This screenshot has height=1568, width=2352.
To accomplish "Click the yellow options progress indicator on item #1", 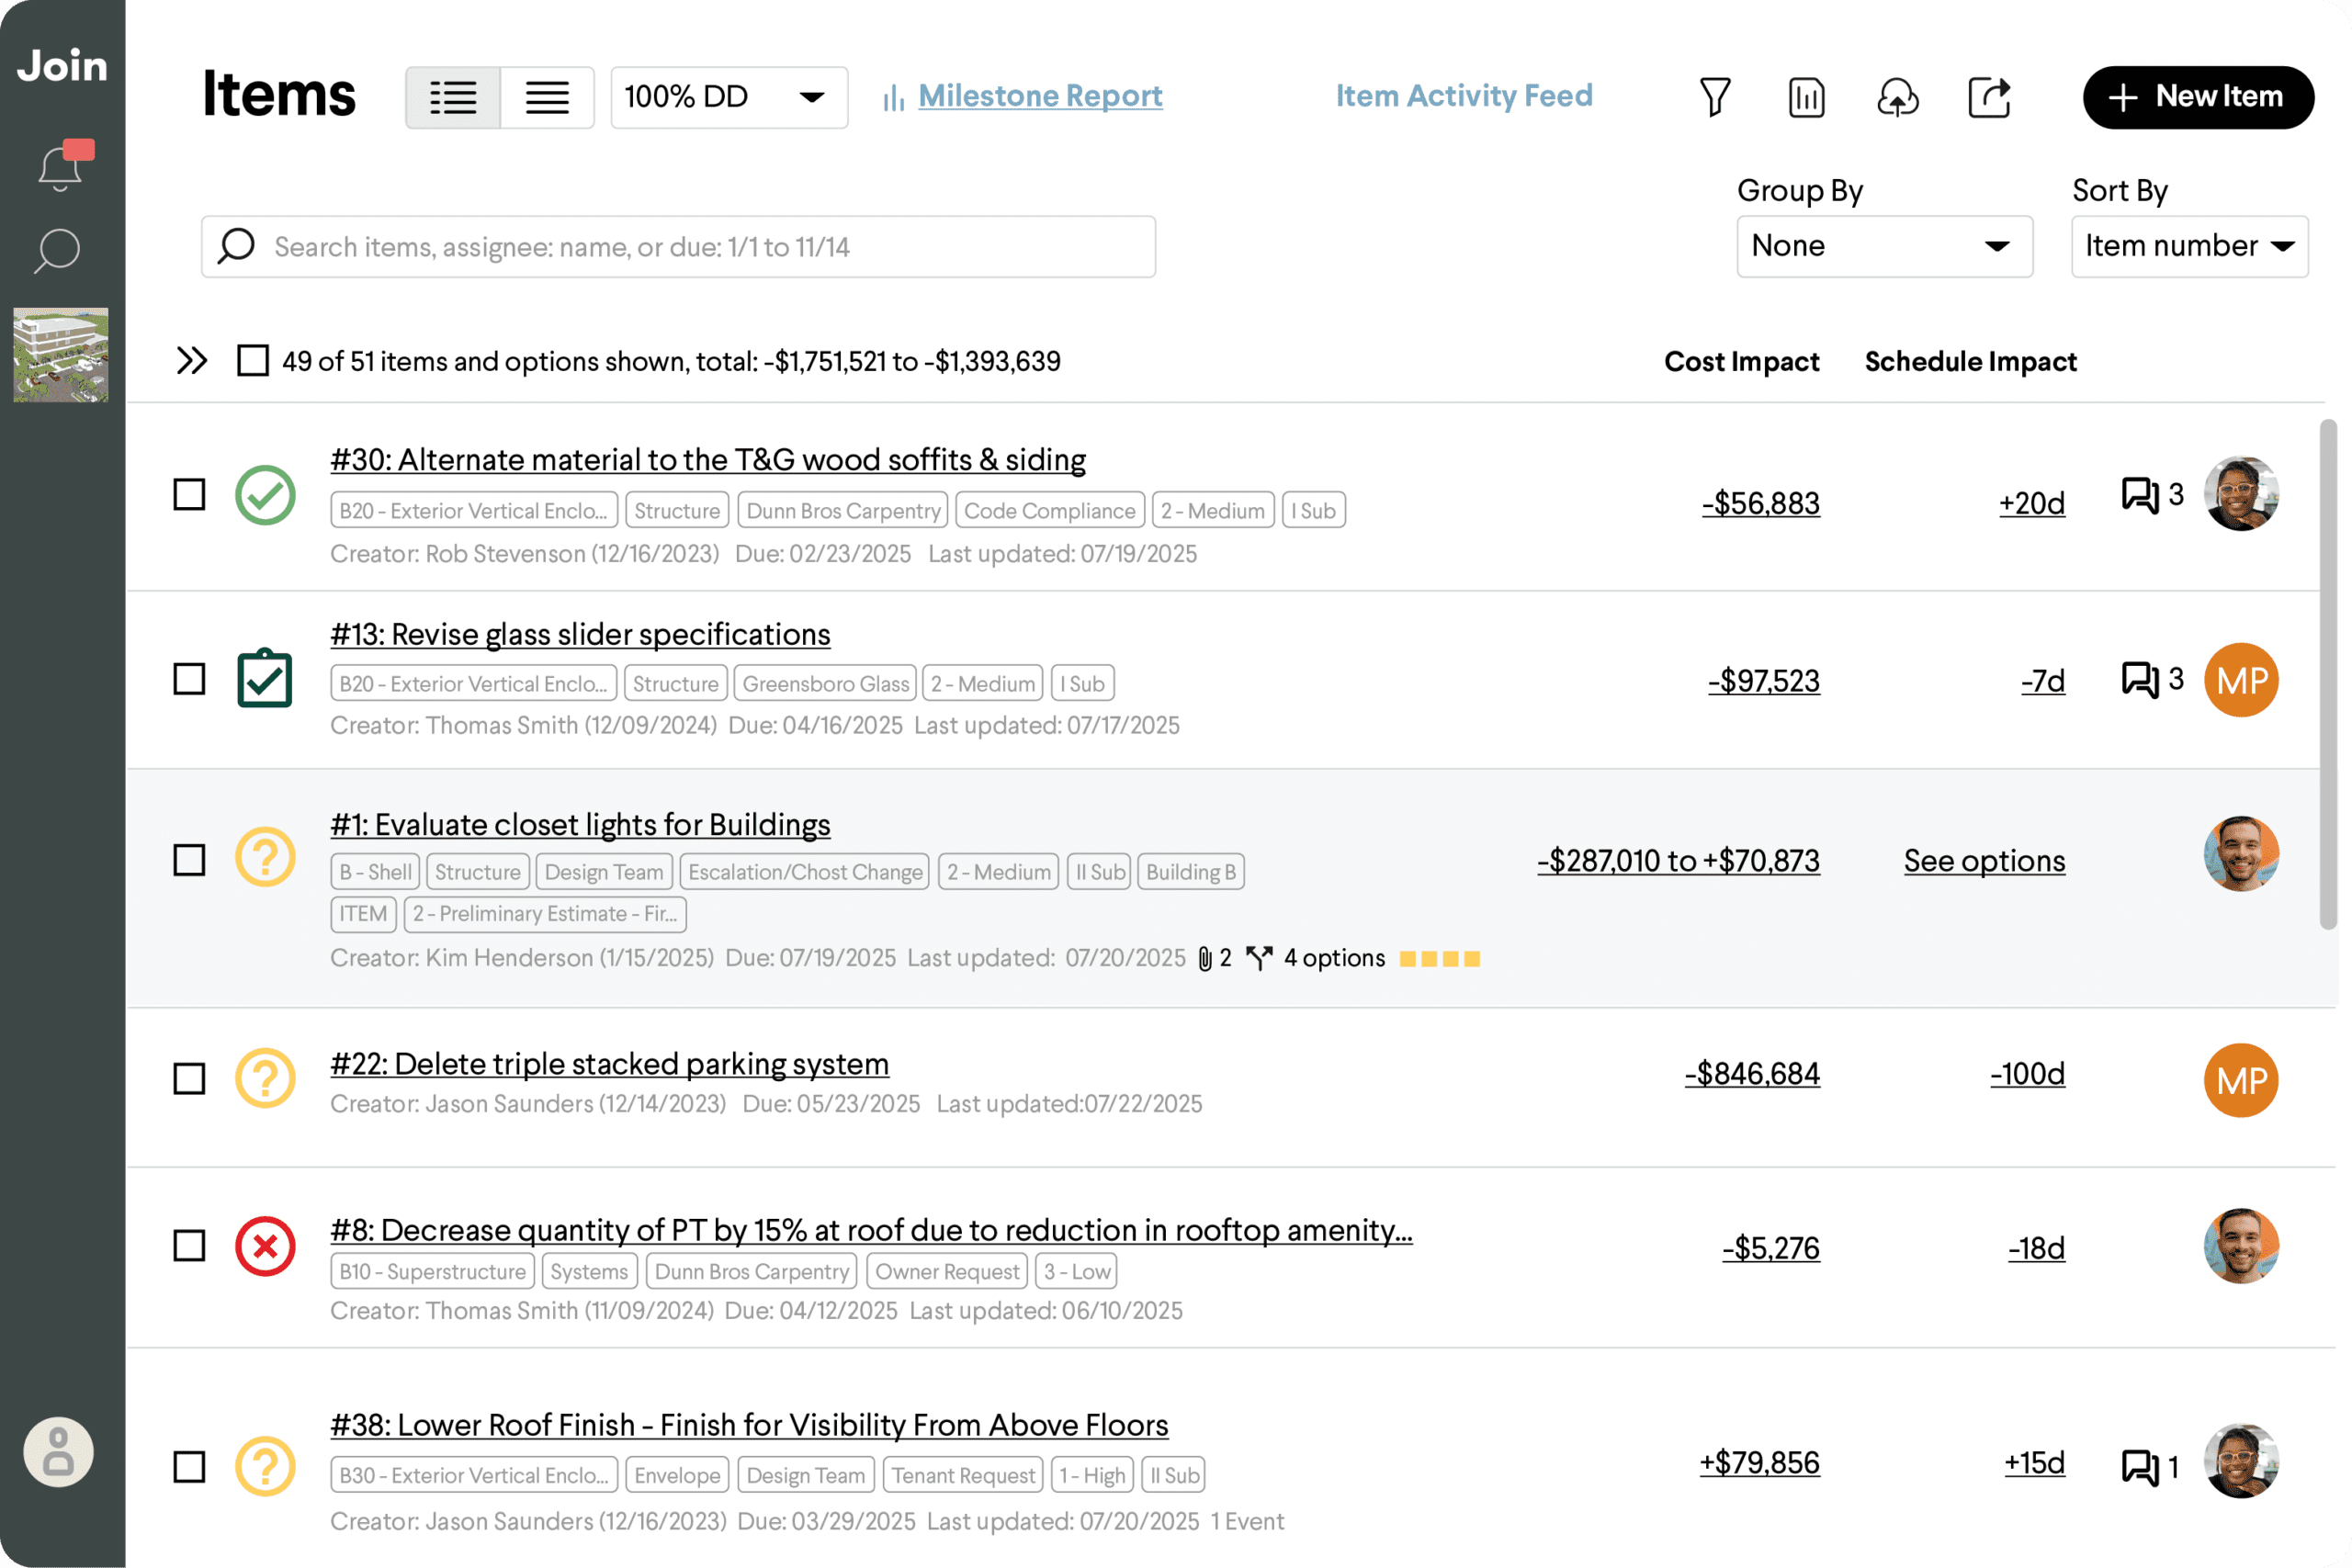I will 1440,958.
